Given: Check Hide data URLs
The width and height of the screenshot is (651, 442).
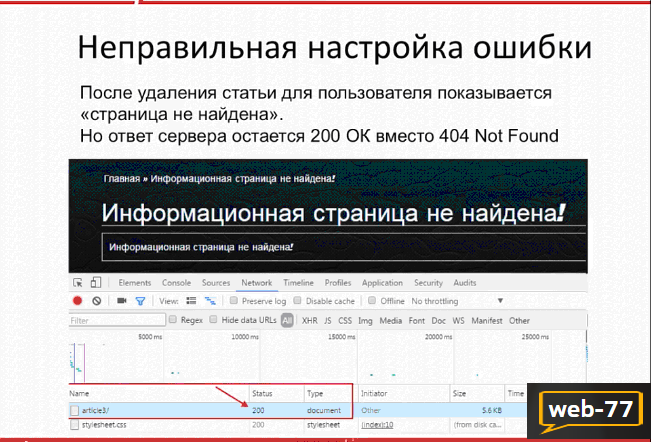Looking at the screenshot, I should pyautogui.click(x=213, y=319).
